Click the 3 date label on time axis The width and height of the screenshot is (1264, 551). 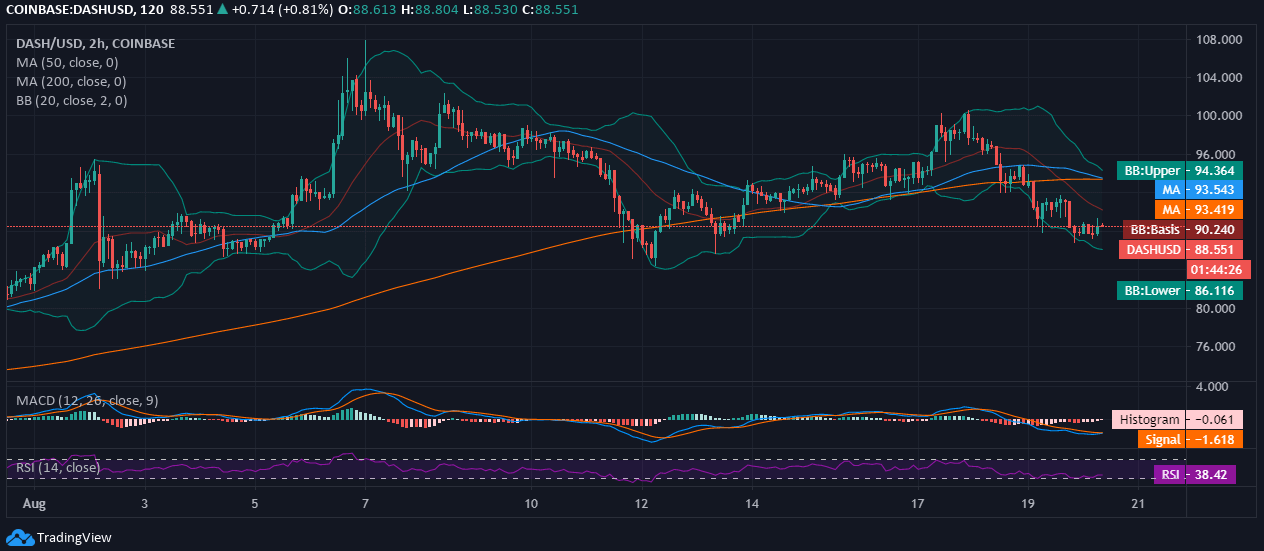point(145,502)
